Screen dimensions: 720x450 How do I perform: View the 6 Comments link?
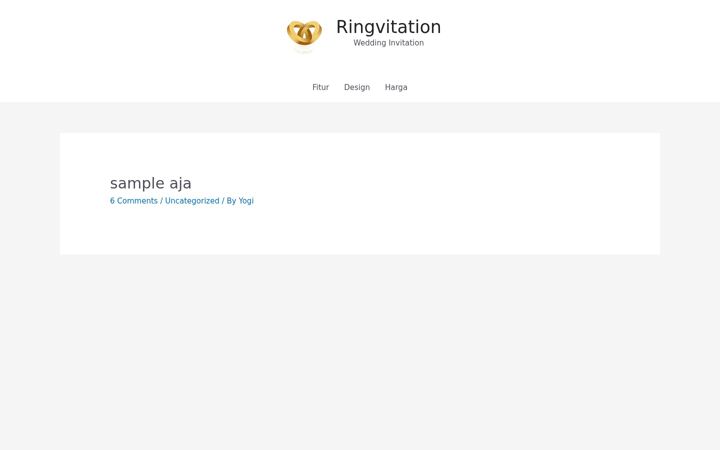pos(134,201)
